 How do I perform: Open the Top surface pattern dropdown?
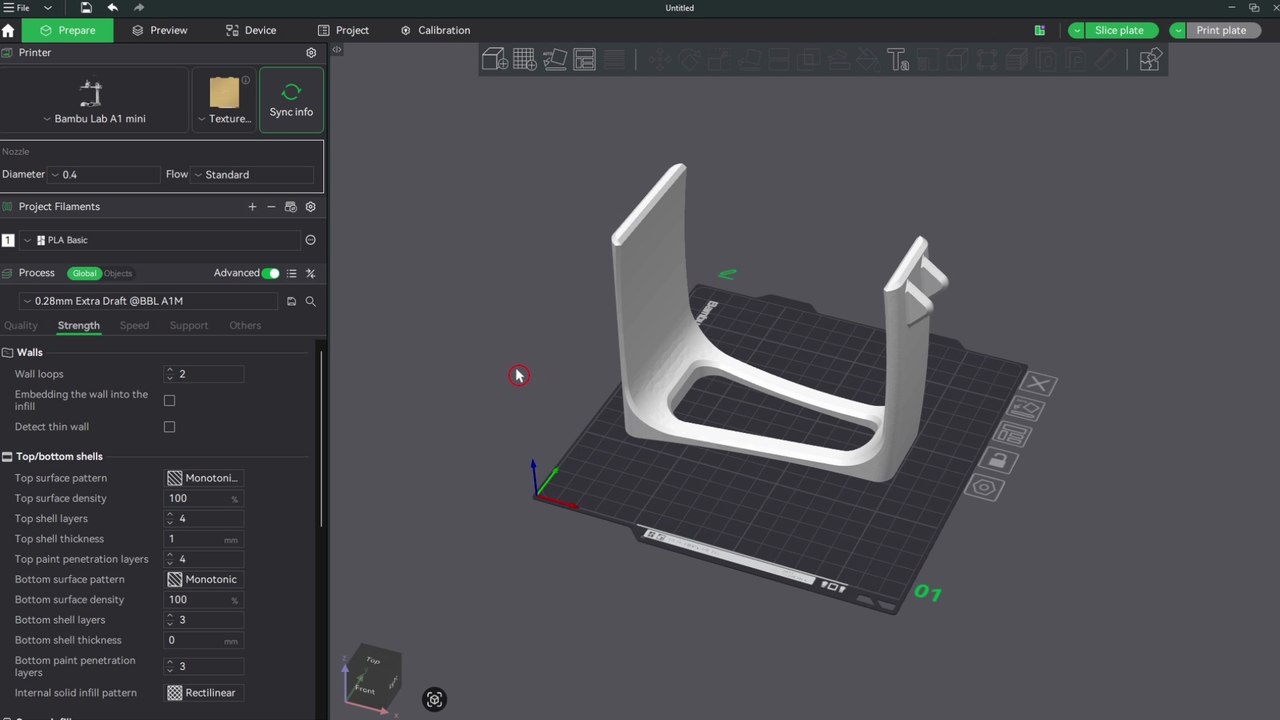point(204,478)
